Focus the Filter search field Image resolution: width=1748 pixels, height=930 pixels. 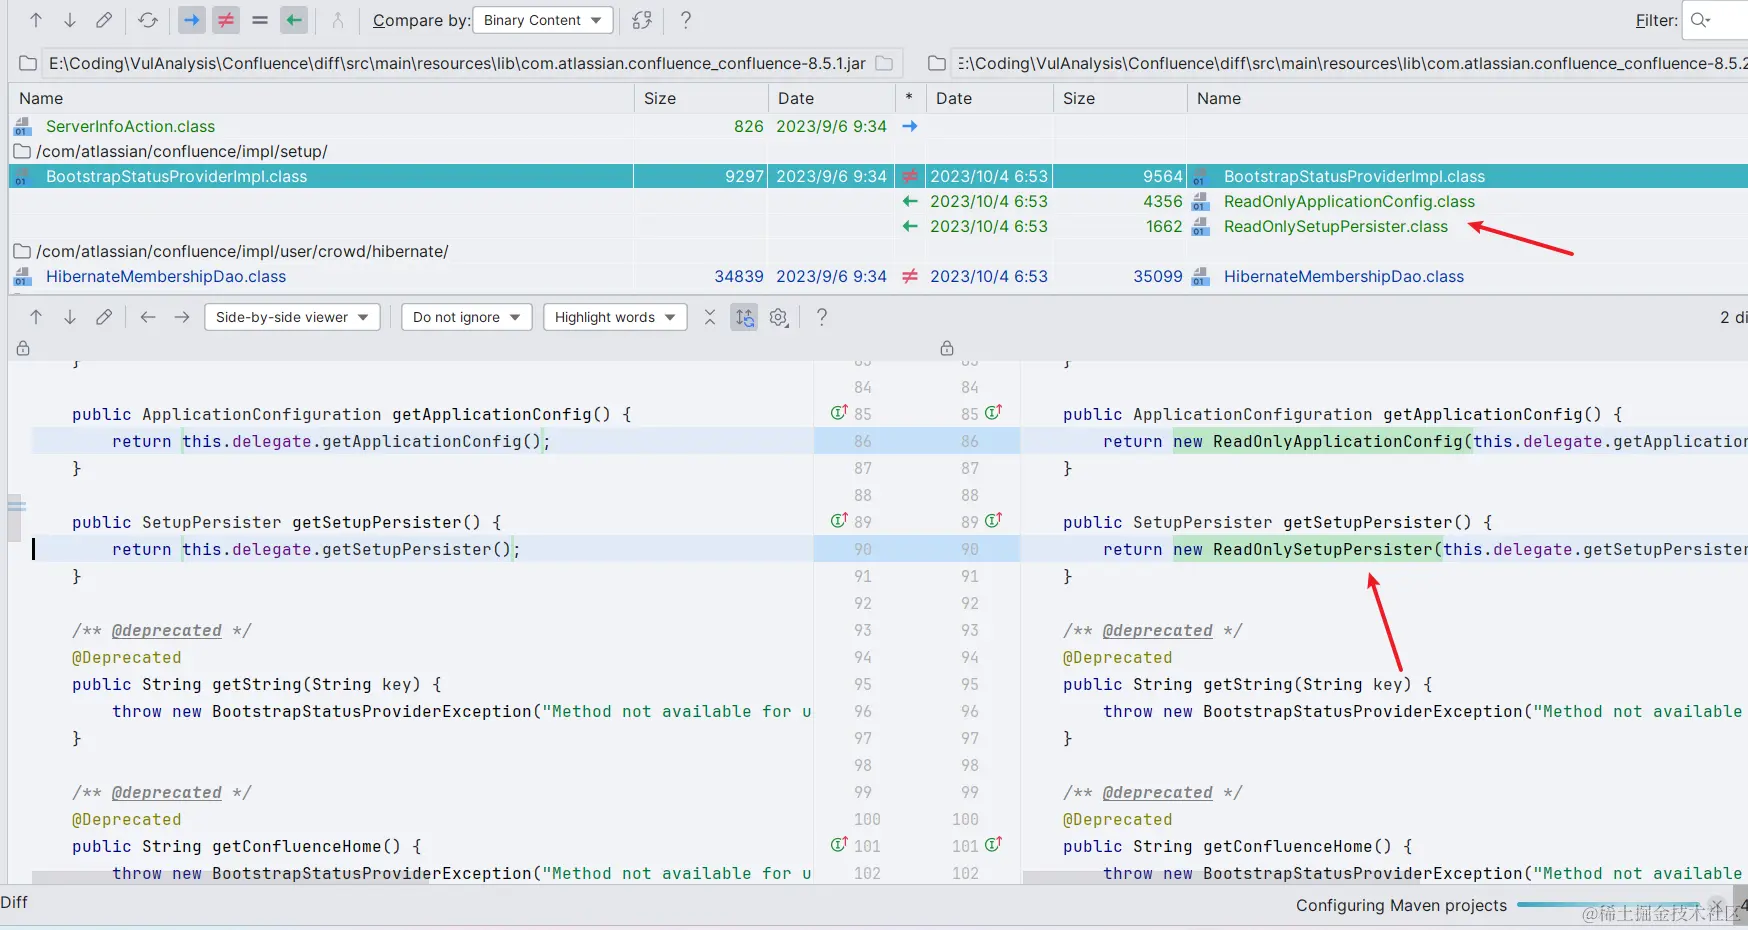(x=1715, y=20)
